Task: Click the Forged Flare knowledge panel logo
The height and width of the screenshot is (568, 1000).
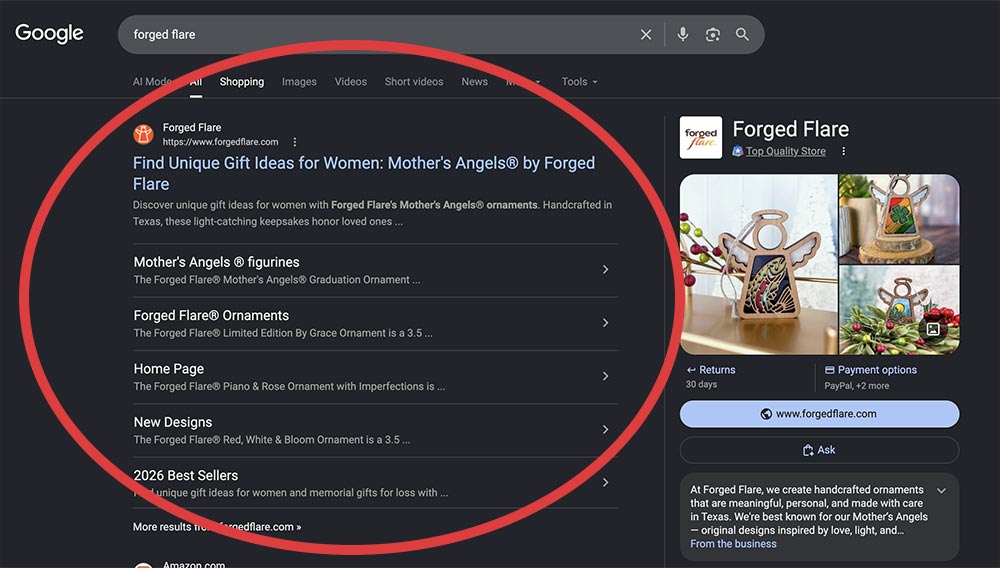Action: [701, 137]
